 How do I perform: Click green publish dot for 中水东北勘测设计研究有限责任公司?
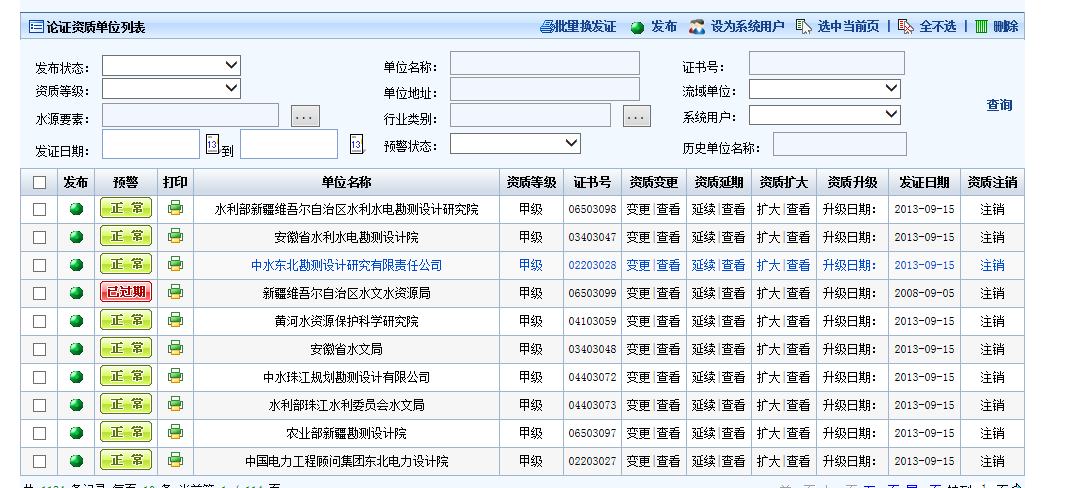(77, 265)
